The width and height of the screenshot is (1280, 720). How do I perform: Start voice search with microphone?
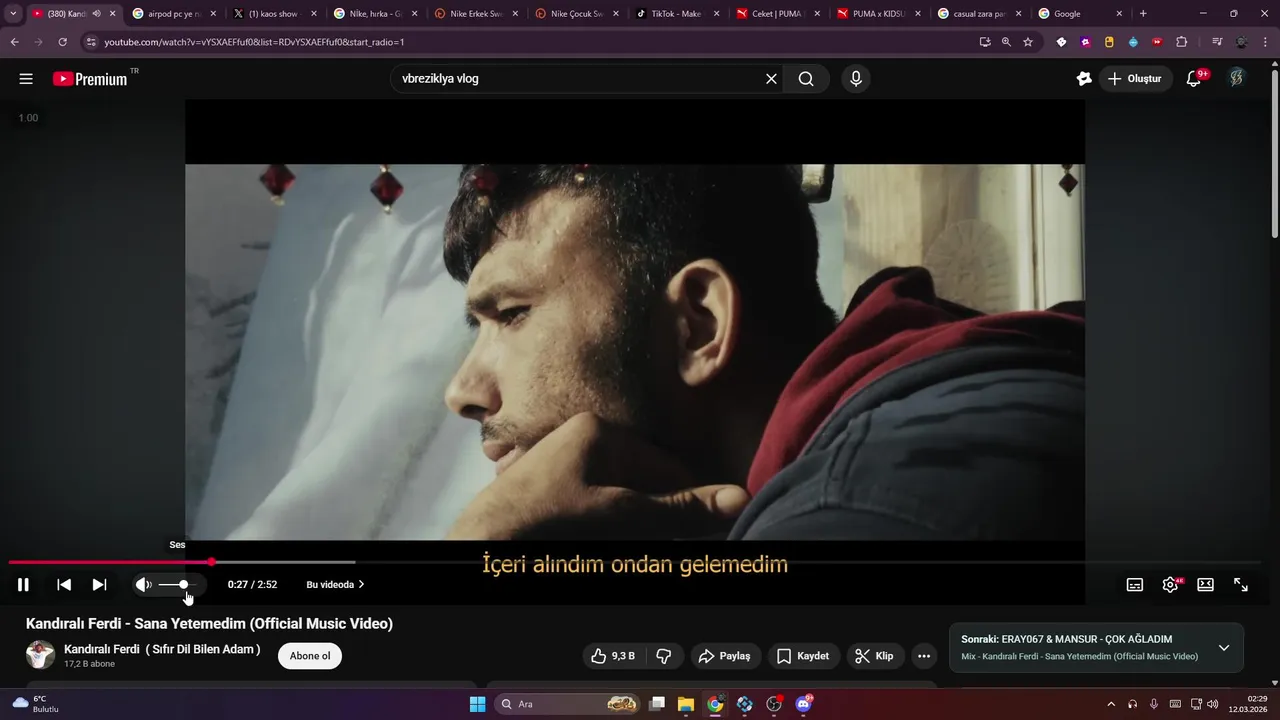pyautogui.click(x=856, y=79)
